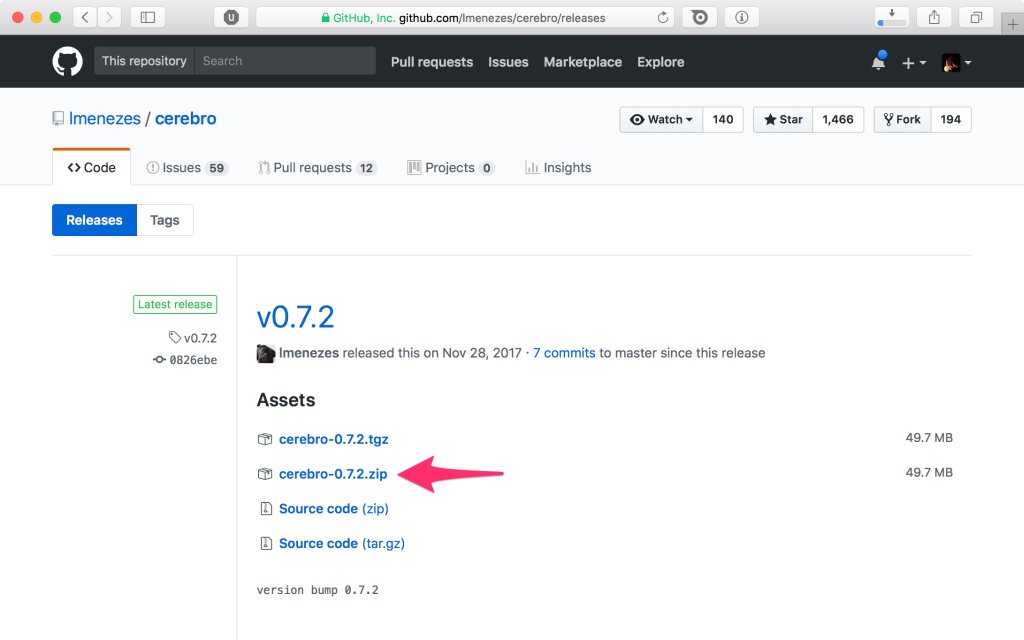Open the cerebro repository link
1024x640 pixels.
[x=185, y=118]
